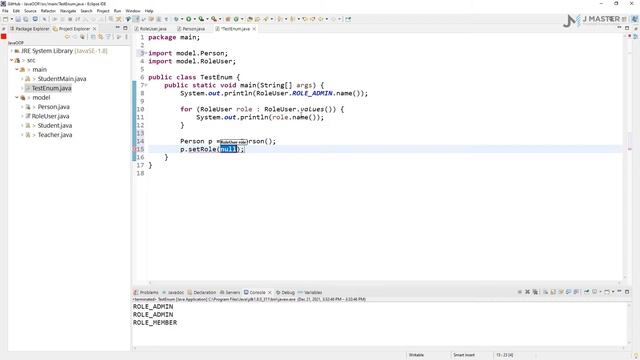Click the Save All toolbar icon
Screen dimensions: 640x360
(x=26, y=19)
